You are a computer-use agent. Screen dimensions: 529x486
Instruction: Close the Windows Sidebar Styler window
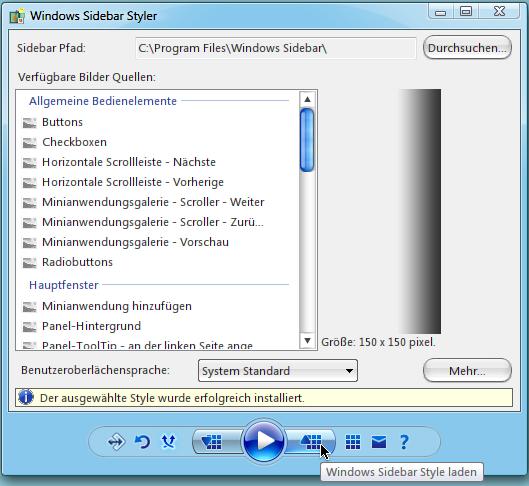tap(499, 11)
